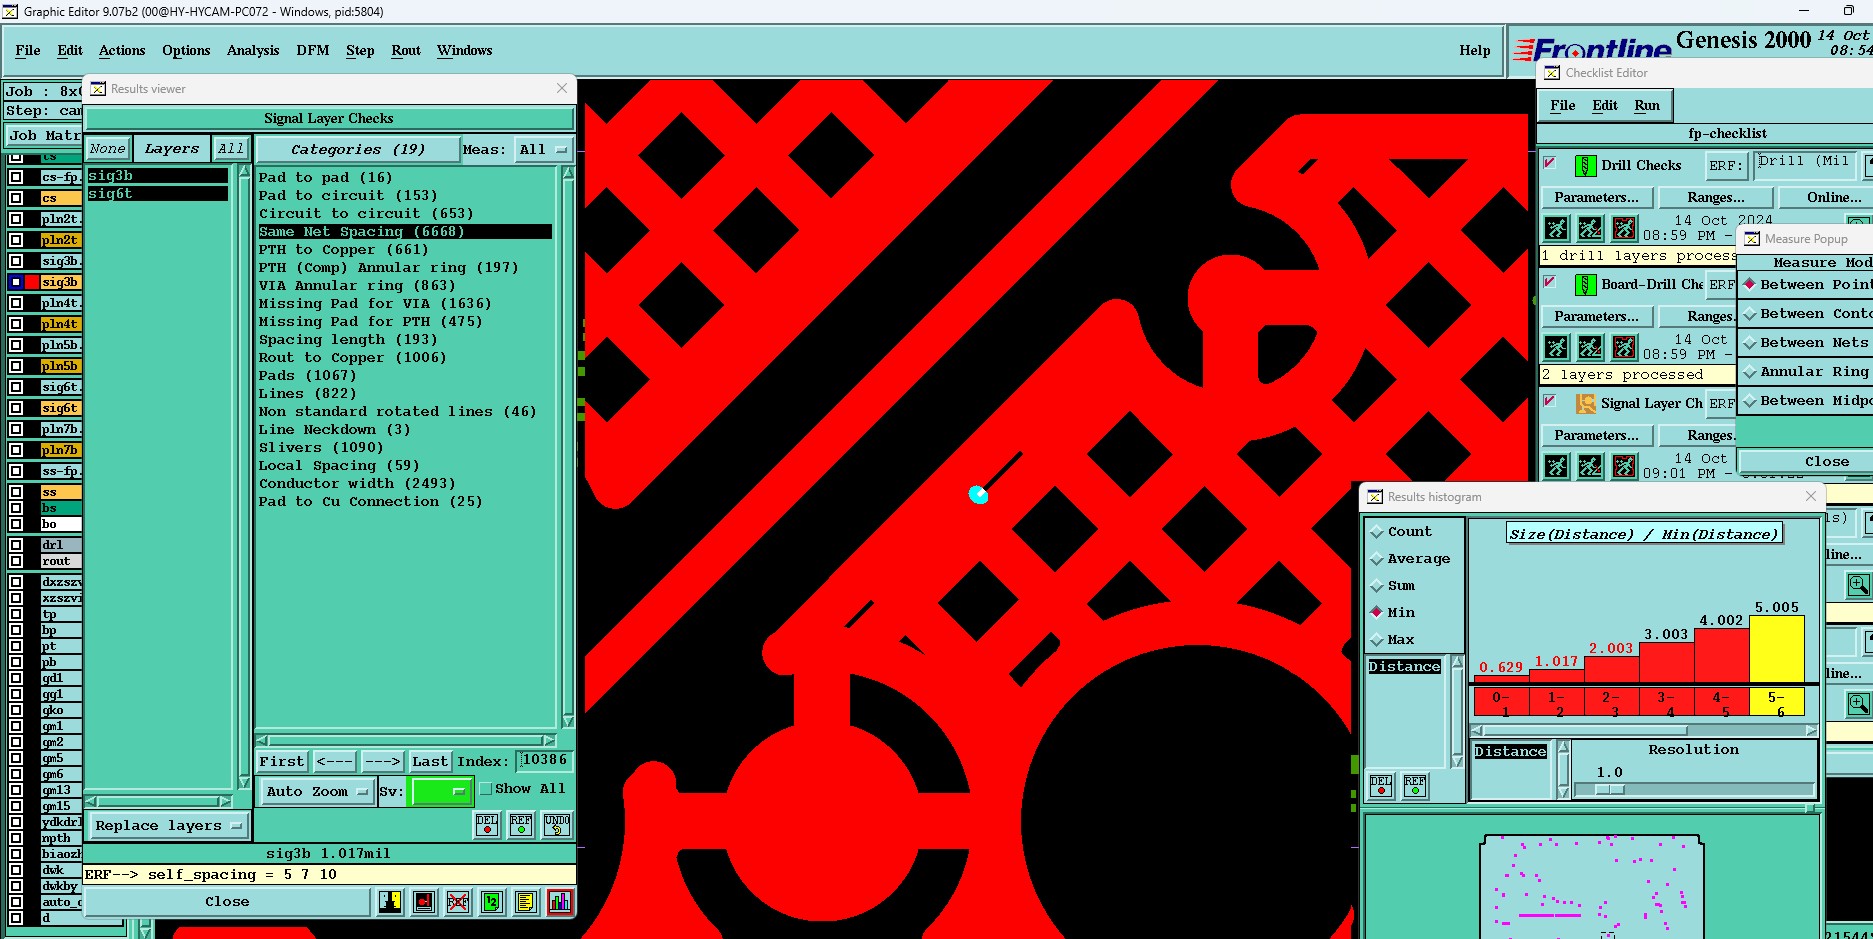Click Drill Checks Parameters... button

pyautogui.click(x=1596, y=198)
